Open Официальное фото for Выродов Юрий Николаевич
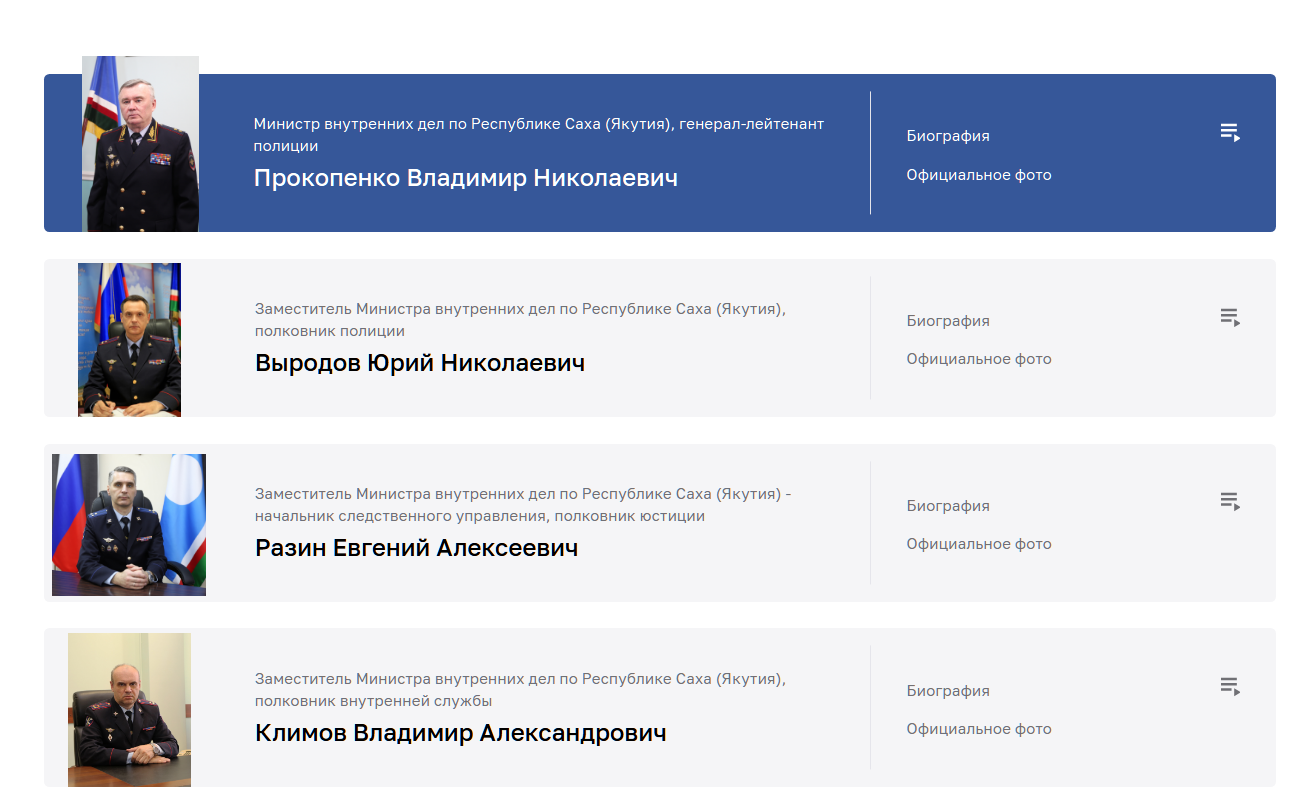Image resolution: width=1300 pixels, height=804 pixels. click(979, 359)
